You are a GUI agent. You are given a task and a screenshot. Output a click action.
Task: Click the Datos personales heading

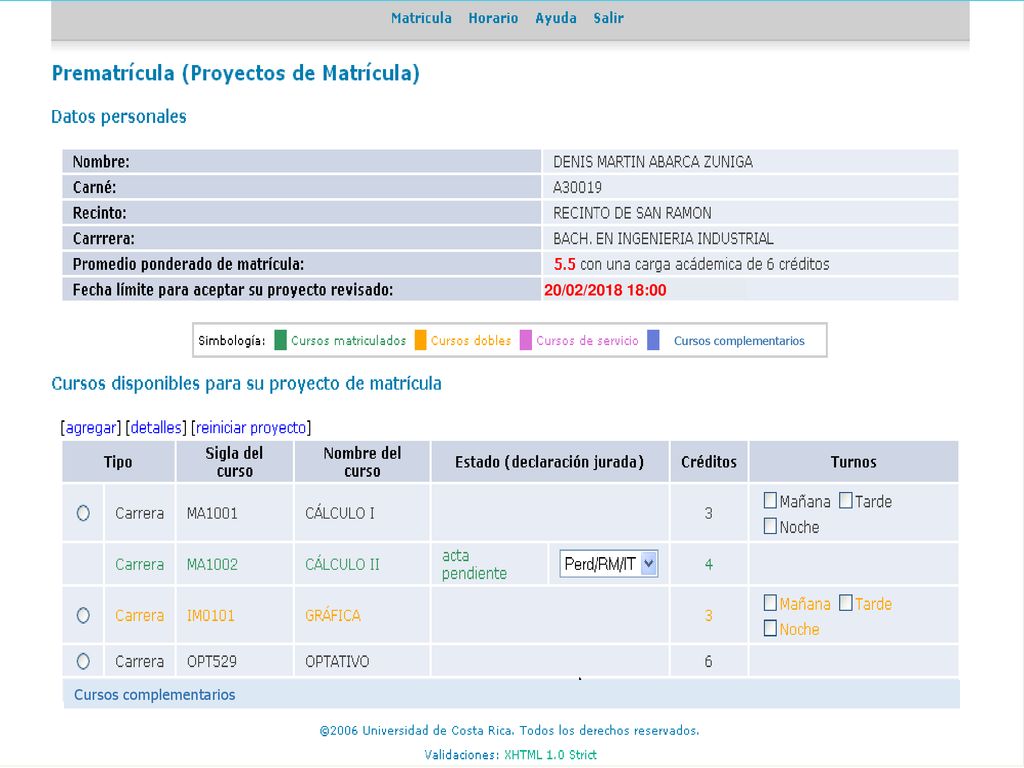(x=119, y=117)
